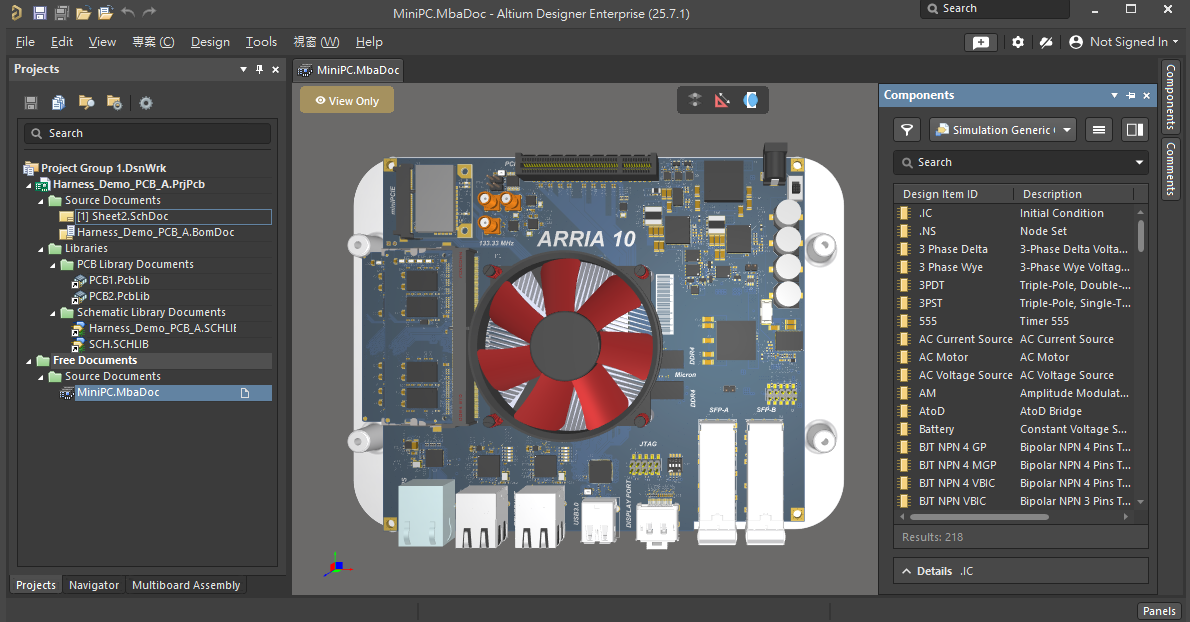This screenshot has width=1190, height=622.
Task: Pin the Projects panel with the pushpin icon
Action: click(260, 69)
